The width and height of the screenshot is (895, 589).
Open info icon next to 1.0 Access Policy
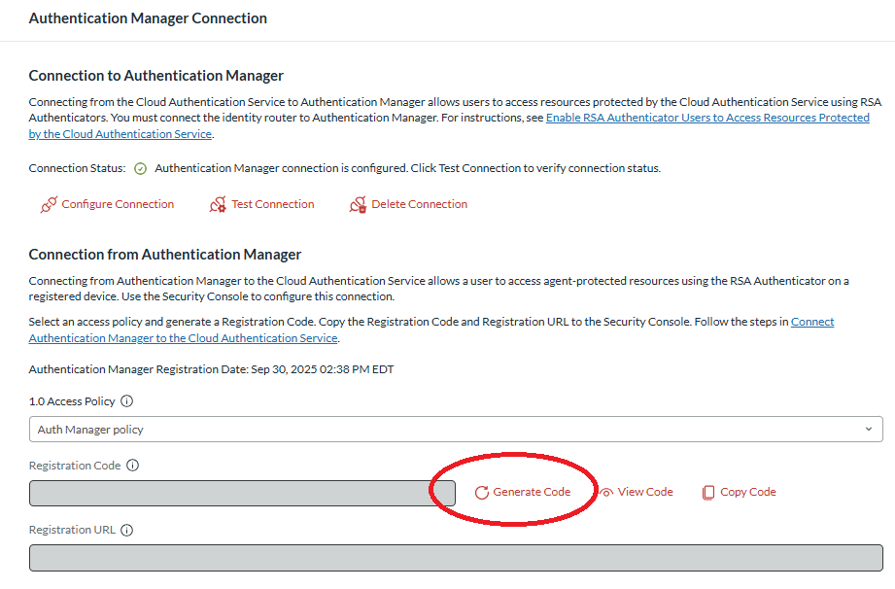coord(127,401)
